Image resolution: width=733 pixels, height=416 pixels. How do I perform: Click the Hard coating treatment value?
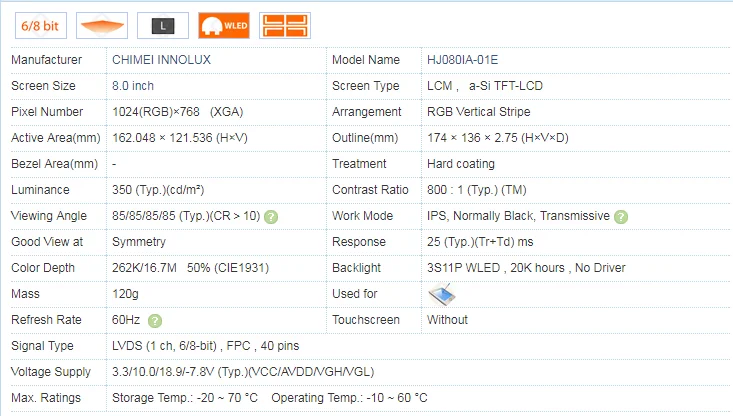[x=461, y=164]
